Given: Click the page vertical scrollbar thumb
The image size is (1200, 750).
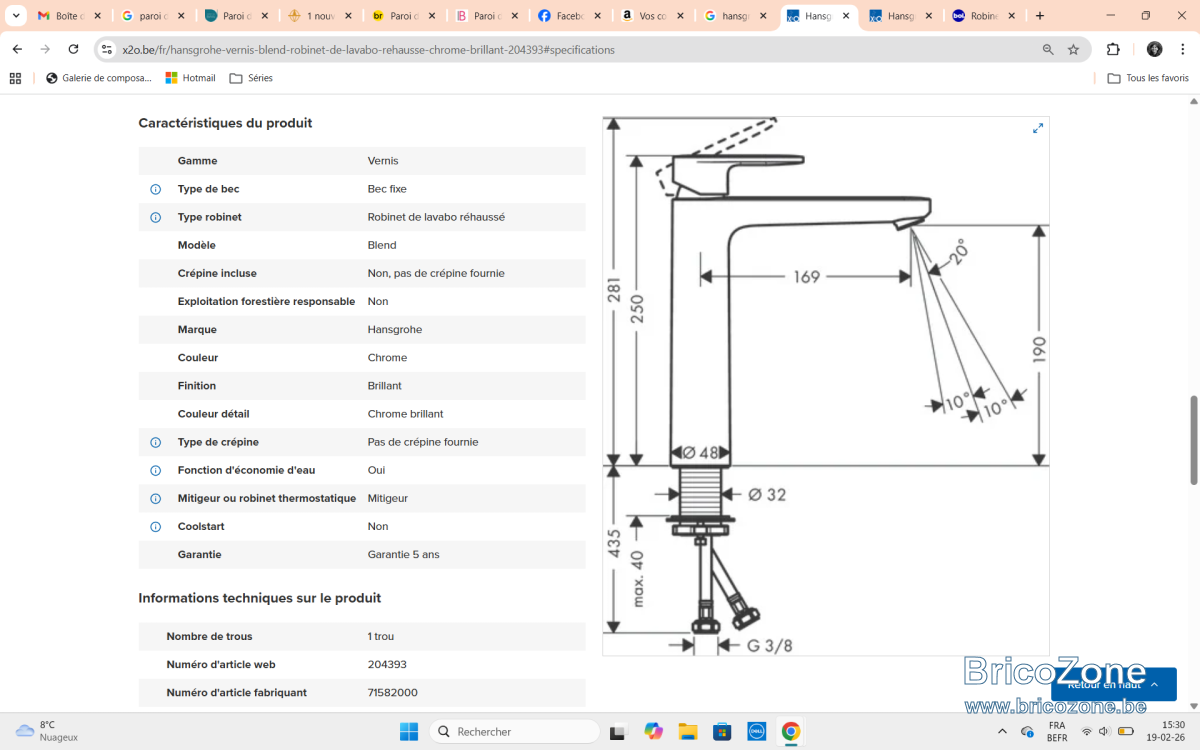Looking at the screenshot, I should coord(1193,440).
